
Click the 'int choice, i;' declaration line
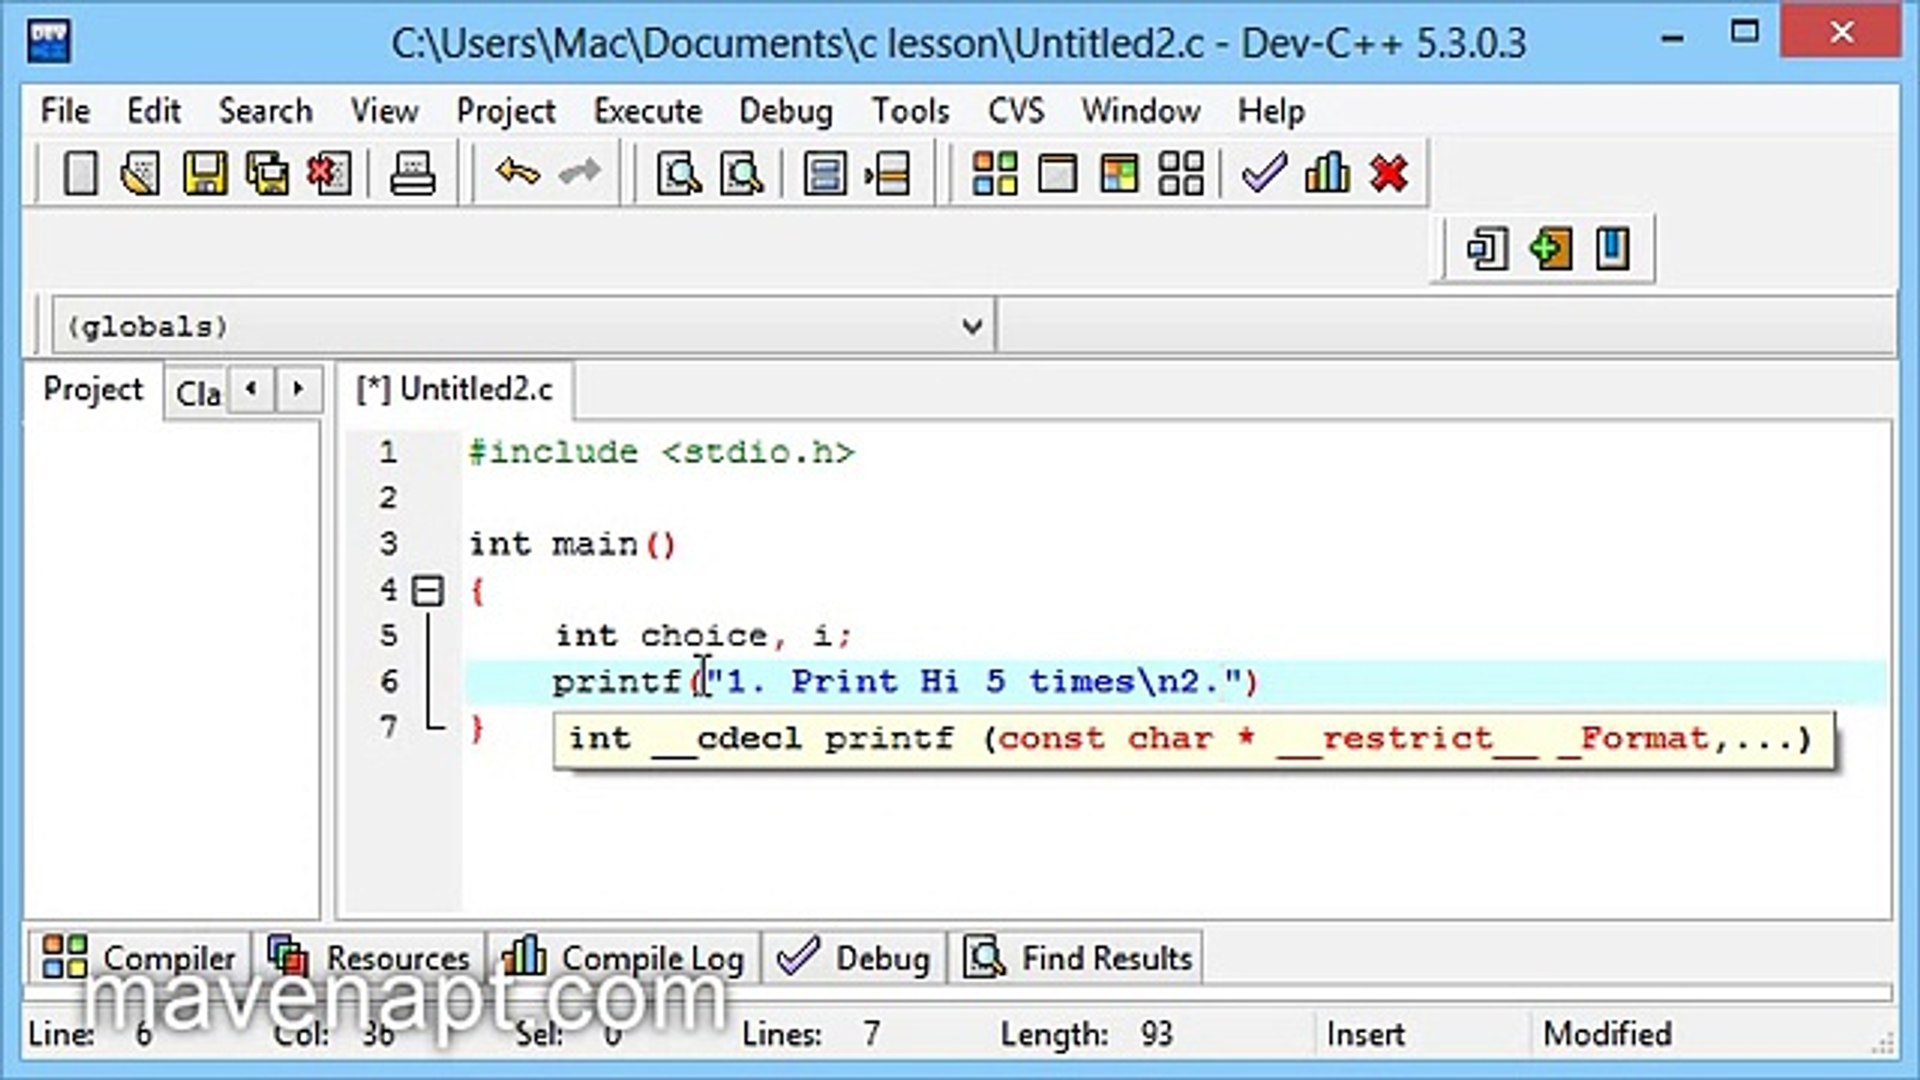[x=703, y=635]
